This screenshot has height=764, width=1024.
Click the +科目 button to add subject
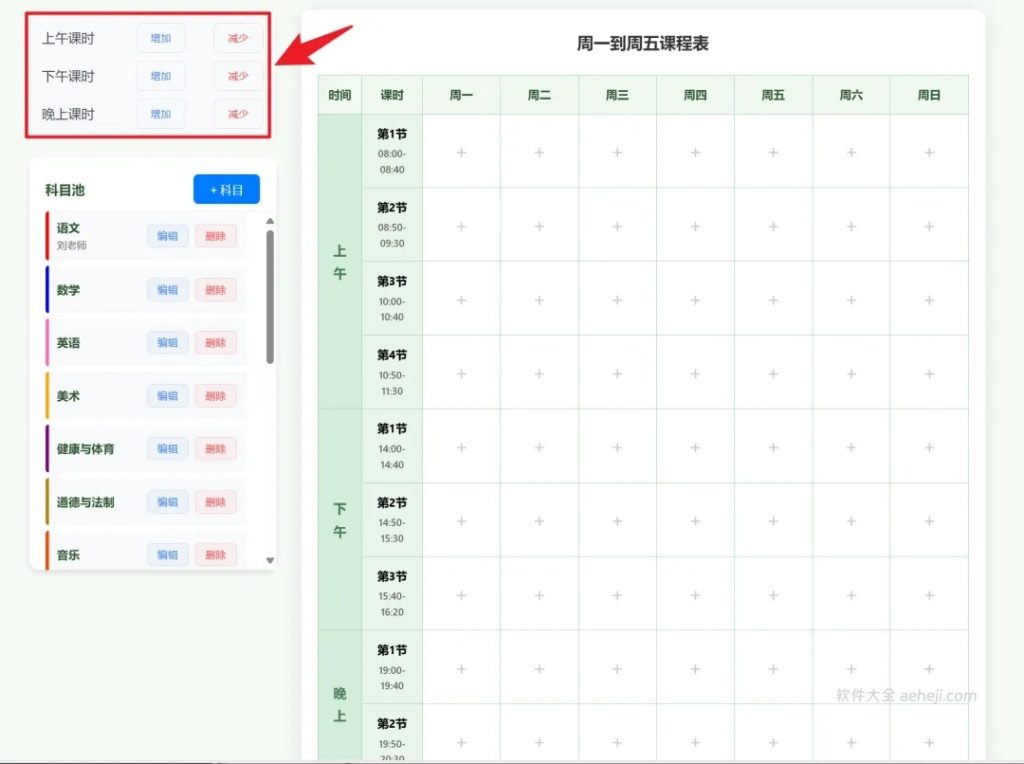point(226,189)
